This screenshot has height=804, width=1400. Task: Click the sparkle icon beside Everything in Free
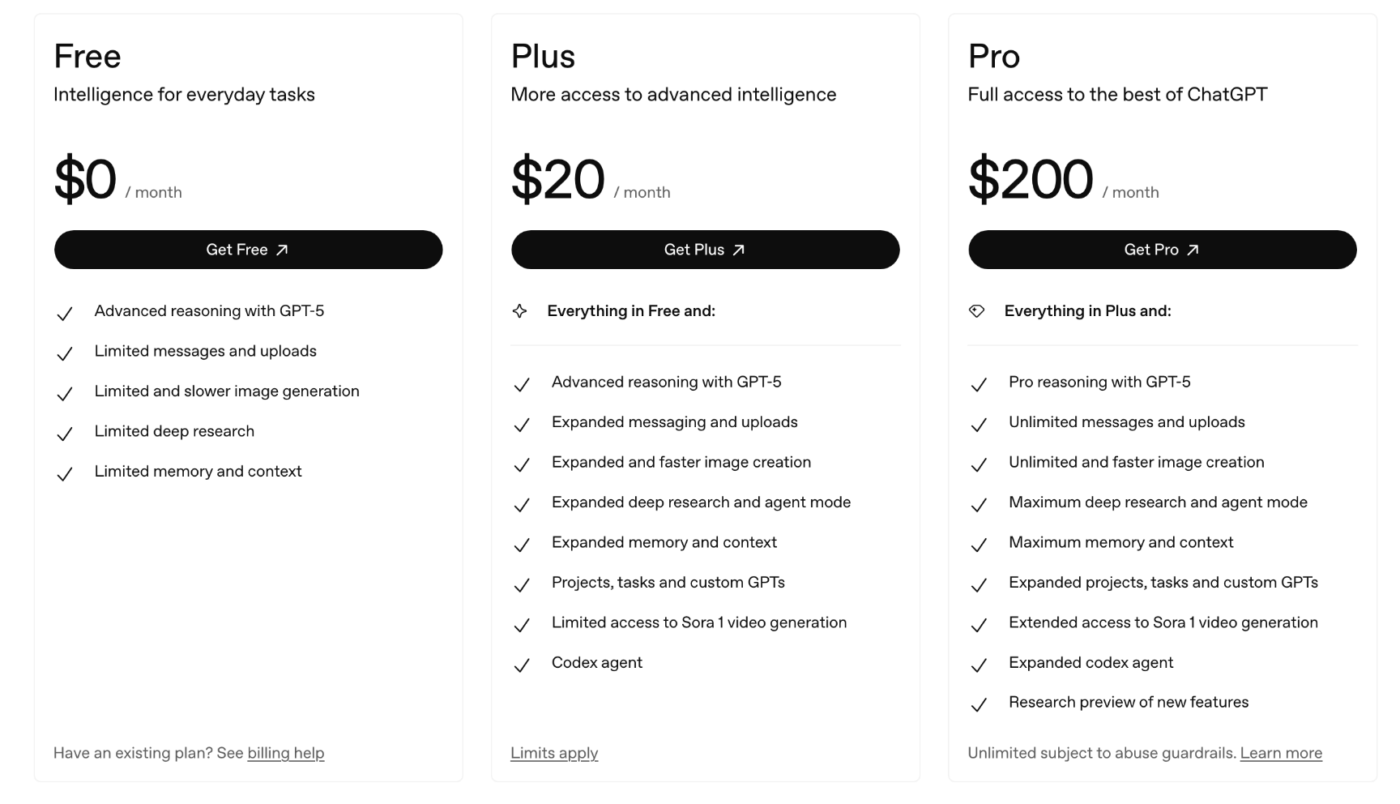(x=520, y=311)
